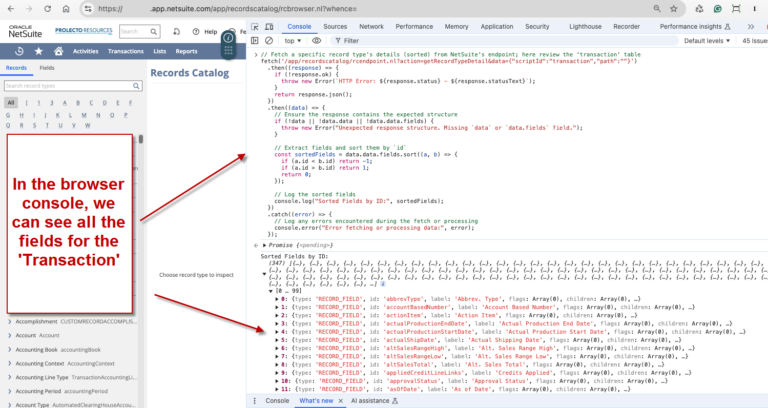The height and width of the screenshot is (408, 768).
Task: Open more DevTools tabs chevron
Action: tap(751, 26)
